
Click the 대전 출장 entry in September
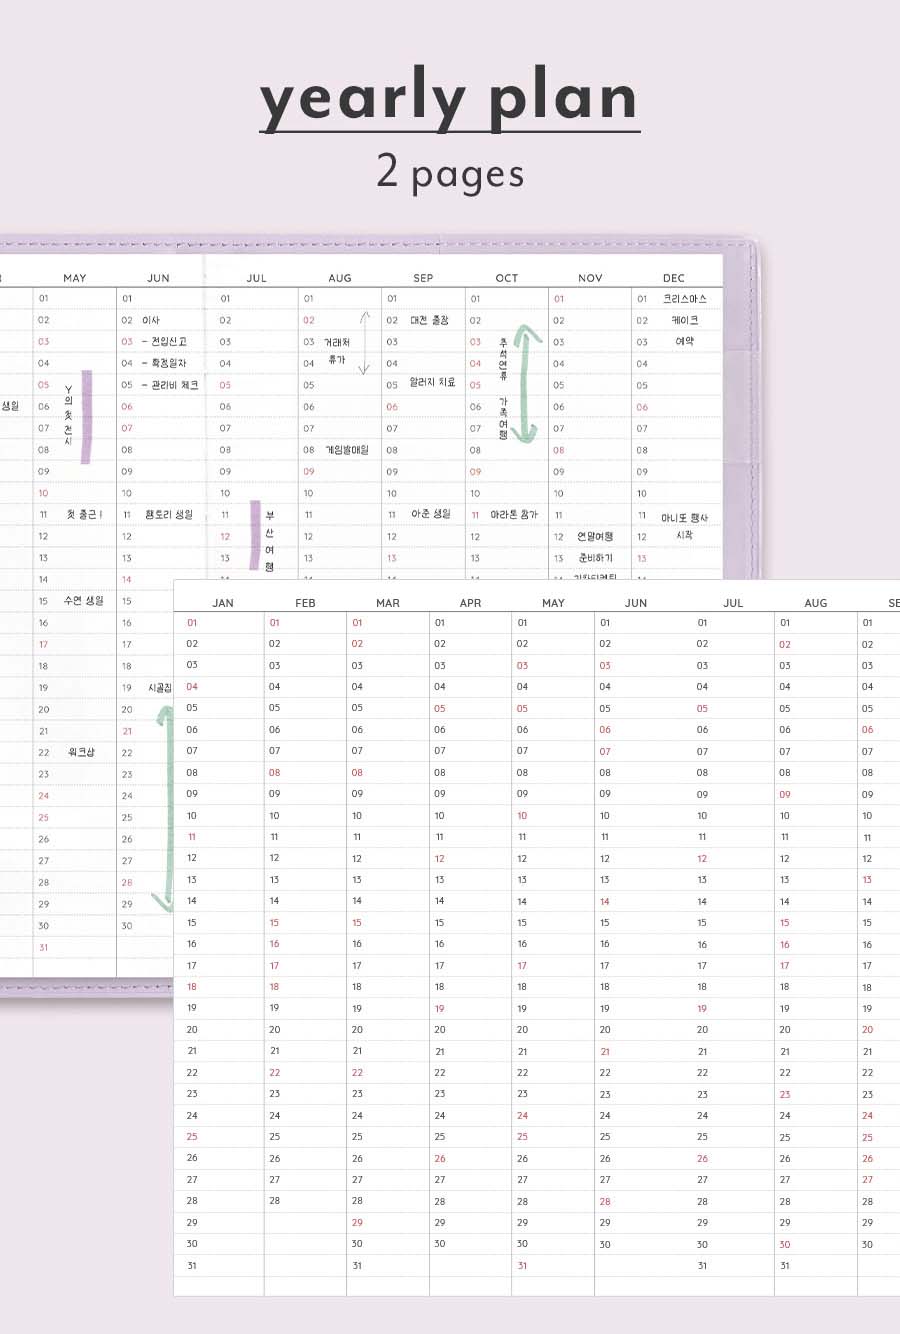pyautogui.click(x=430, y=321)
